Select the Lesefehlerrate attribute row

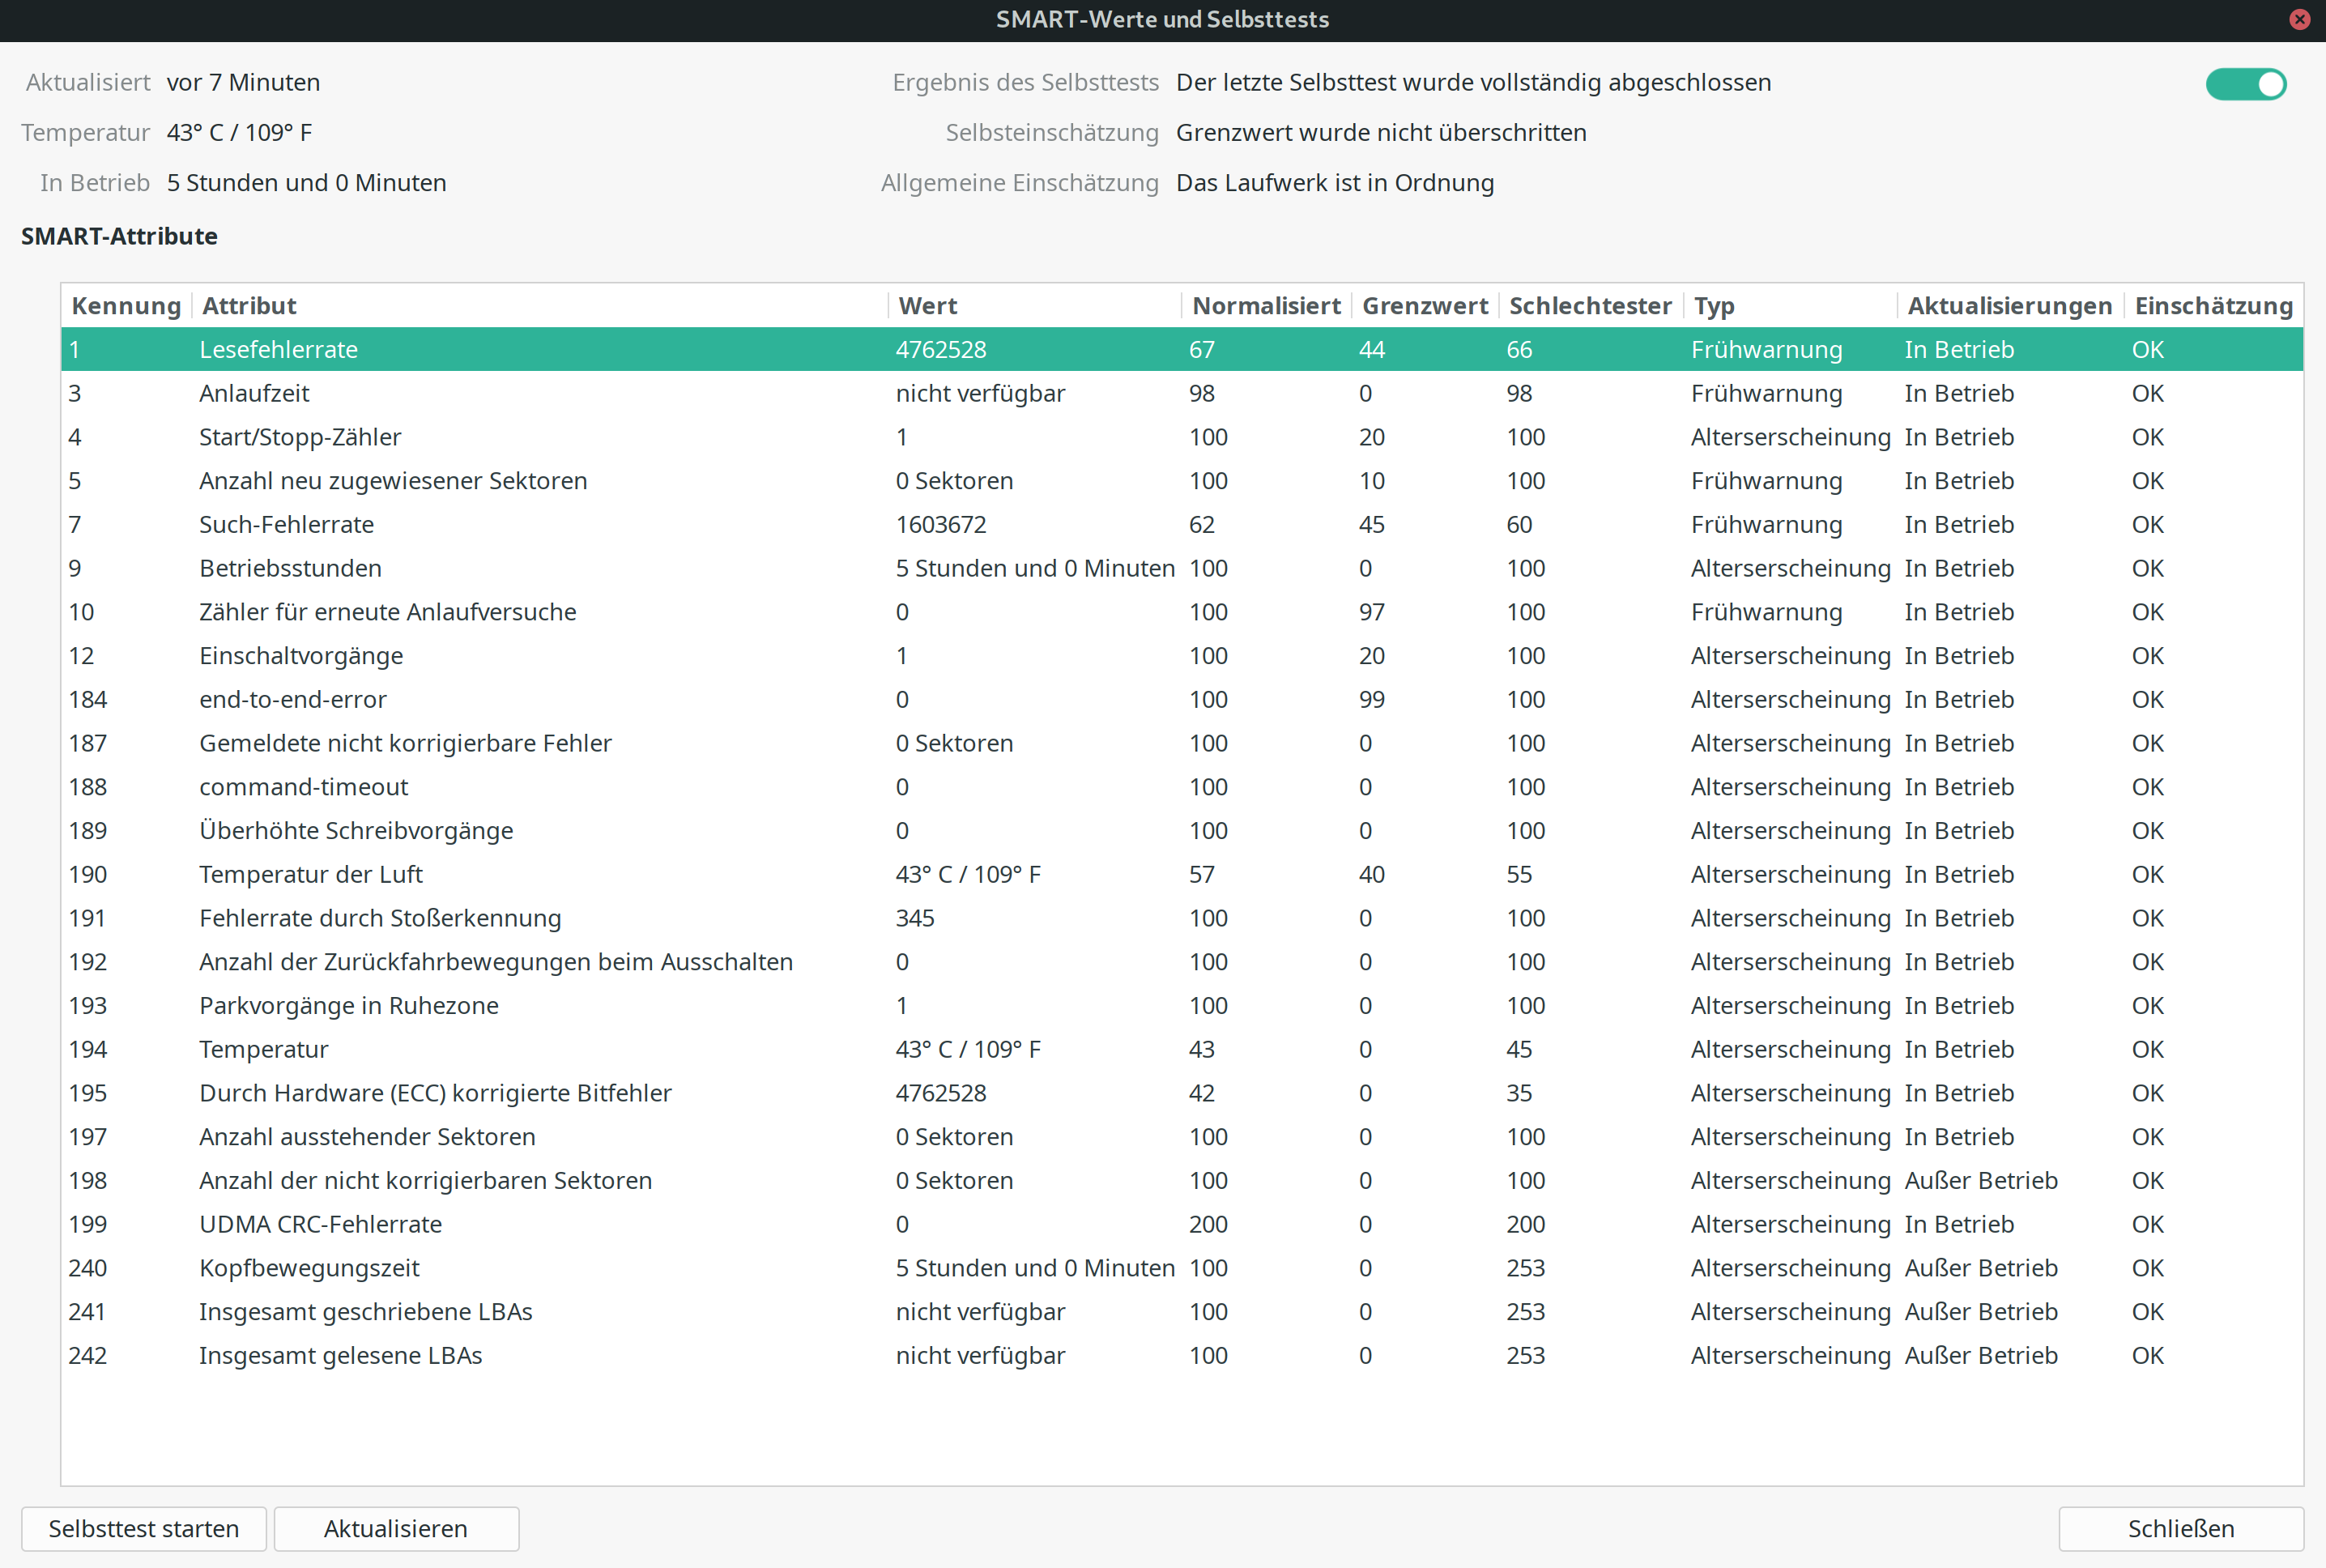[x=279, y=350]
